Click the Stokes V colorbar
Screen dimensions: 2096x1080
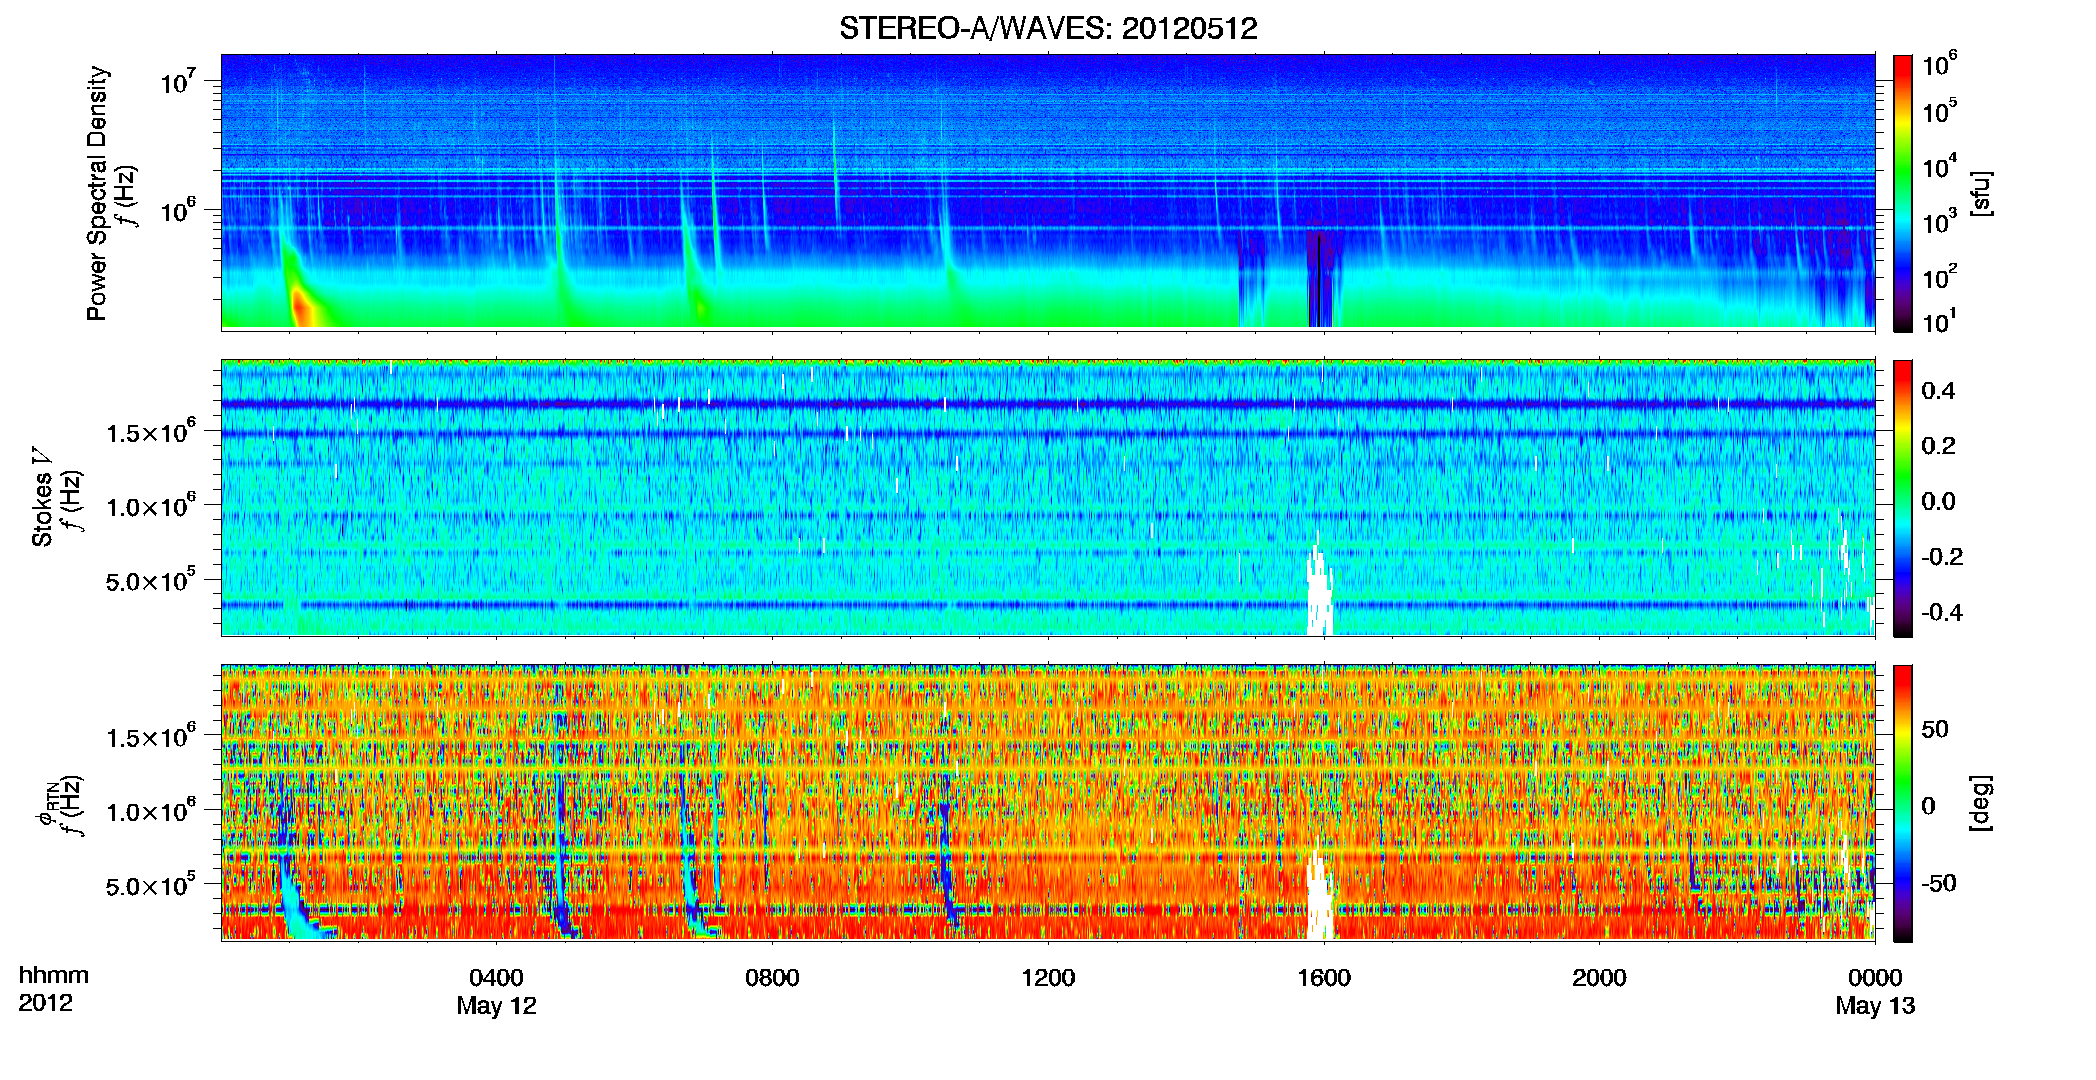[1903, 498]
